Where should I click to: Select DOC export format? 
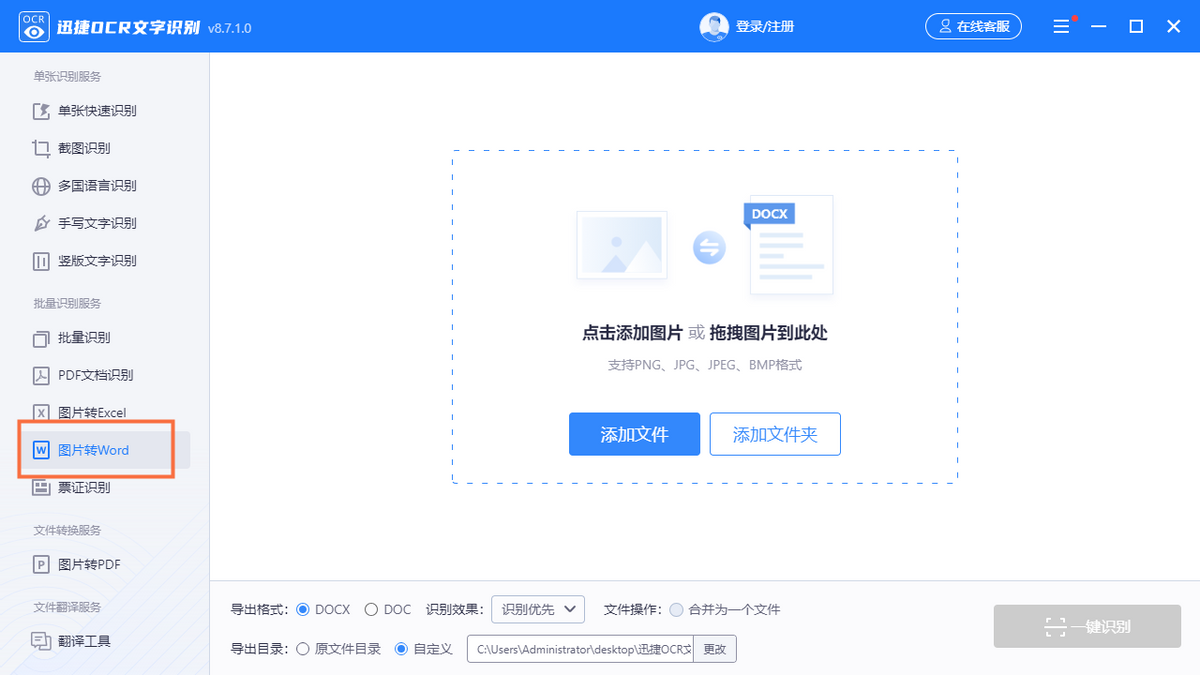(388, 609)
